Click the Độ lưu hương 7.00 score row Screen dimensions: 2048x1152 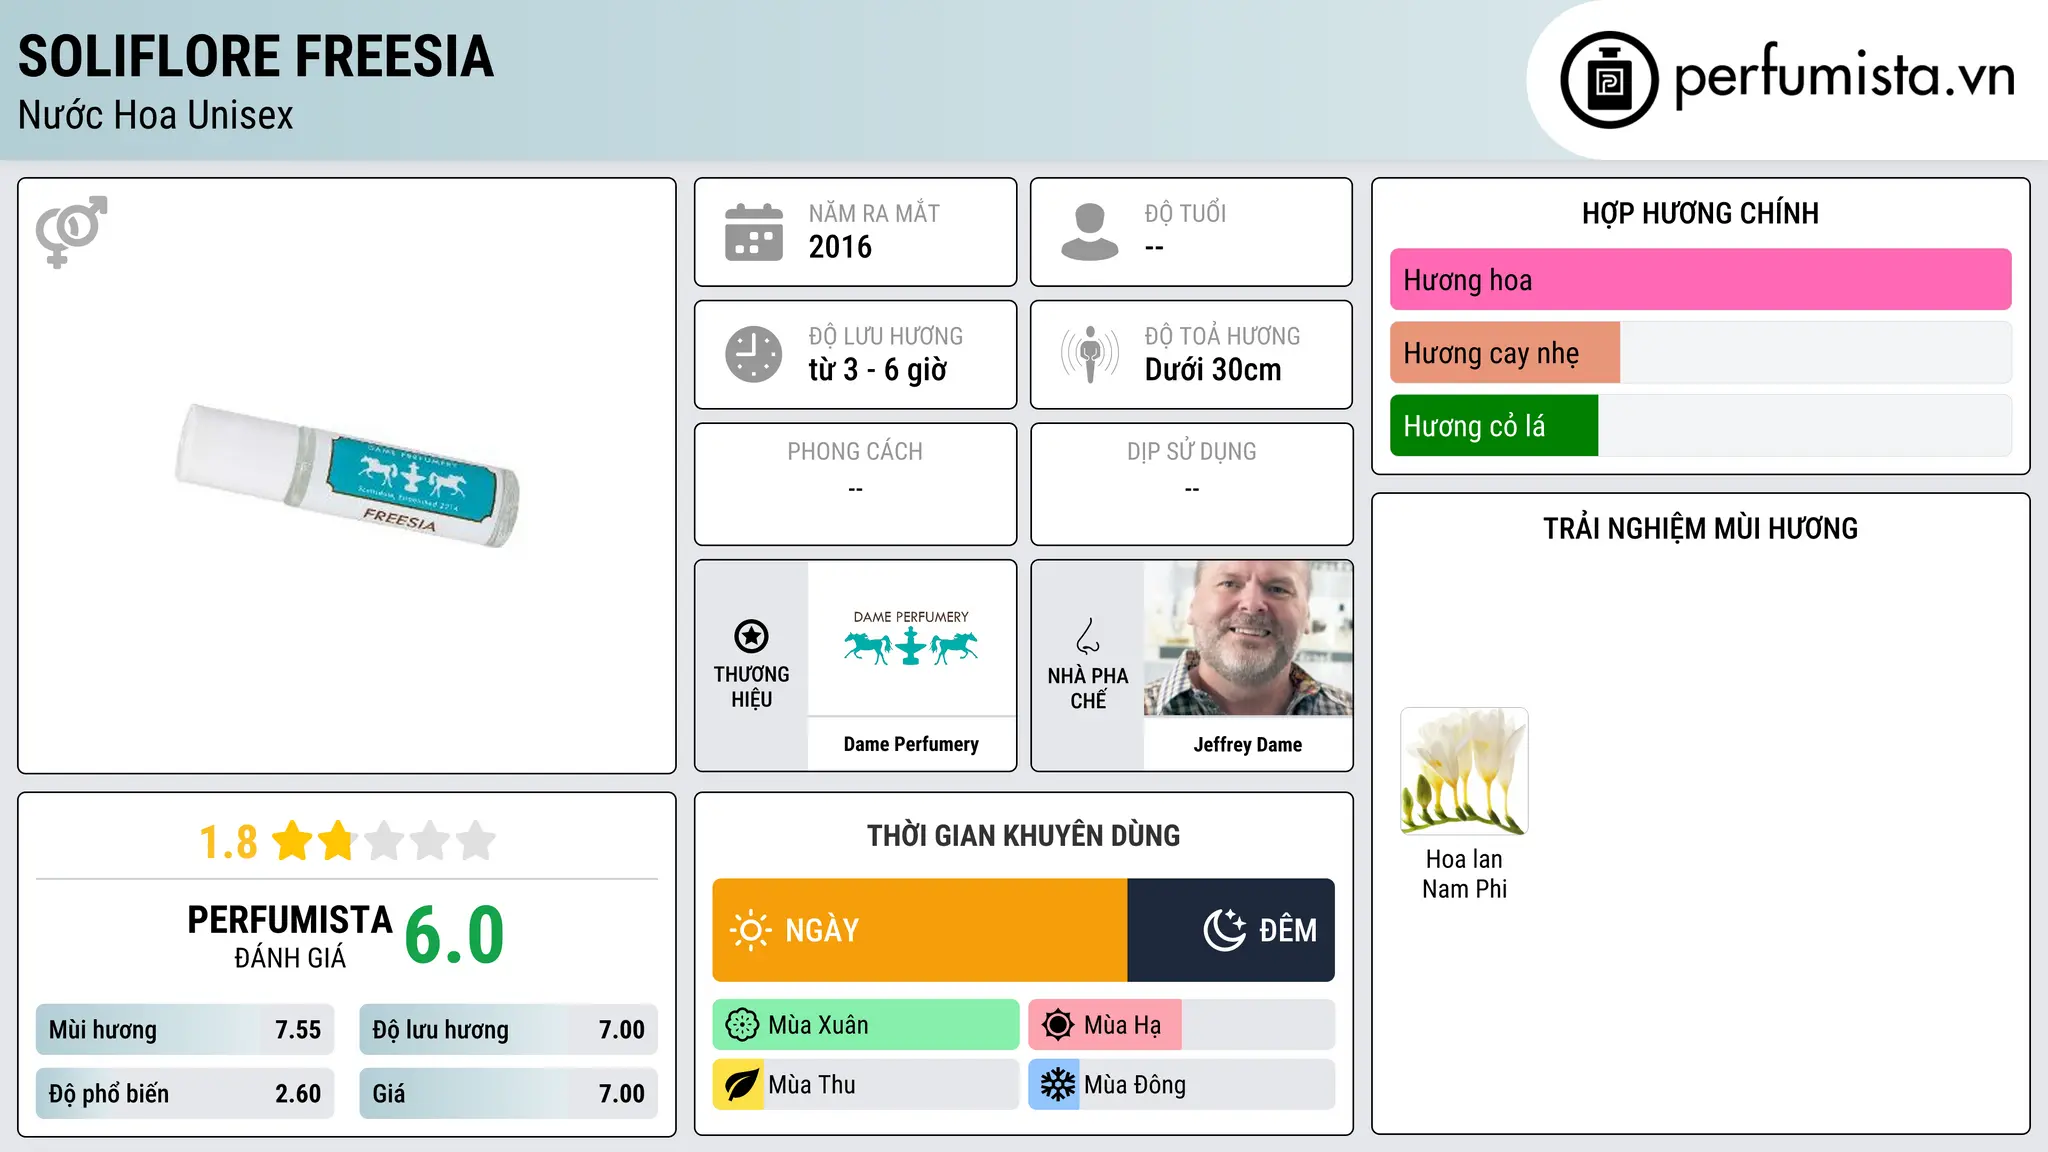pos(508,1030)
